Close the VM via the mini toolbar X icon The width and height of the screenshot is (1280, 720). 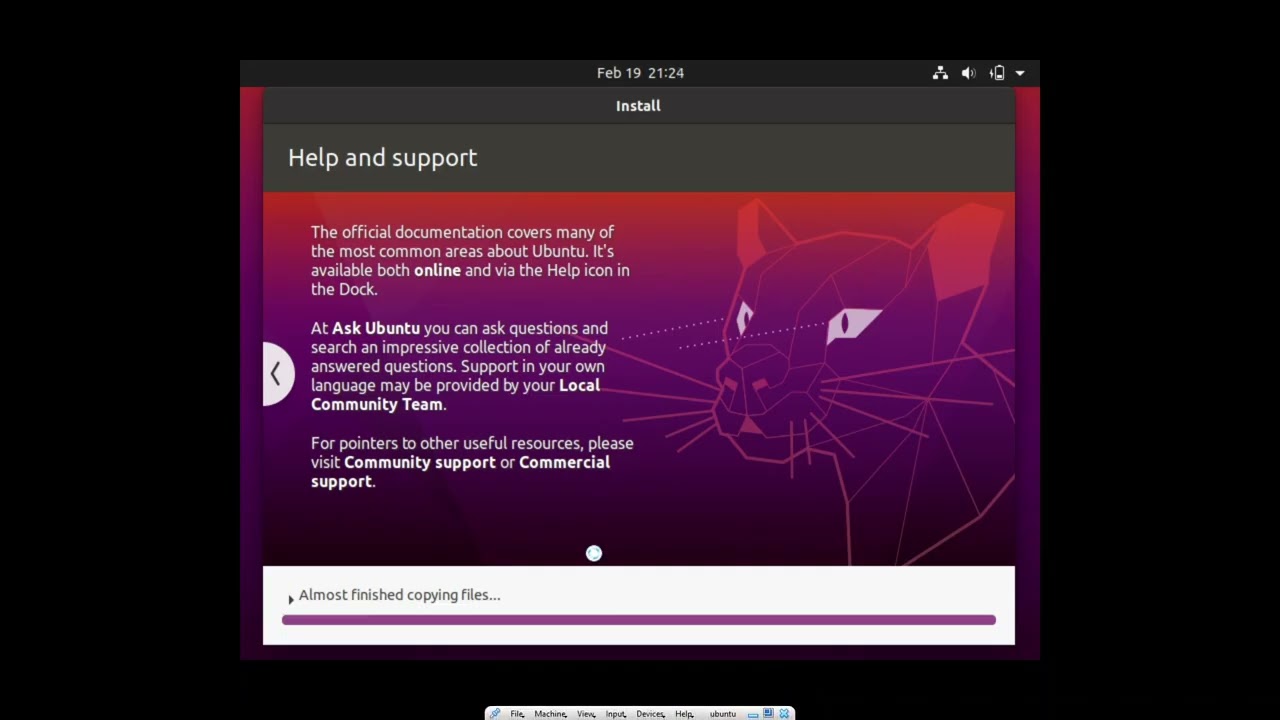784,714
